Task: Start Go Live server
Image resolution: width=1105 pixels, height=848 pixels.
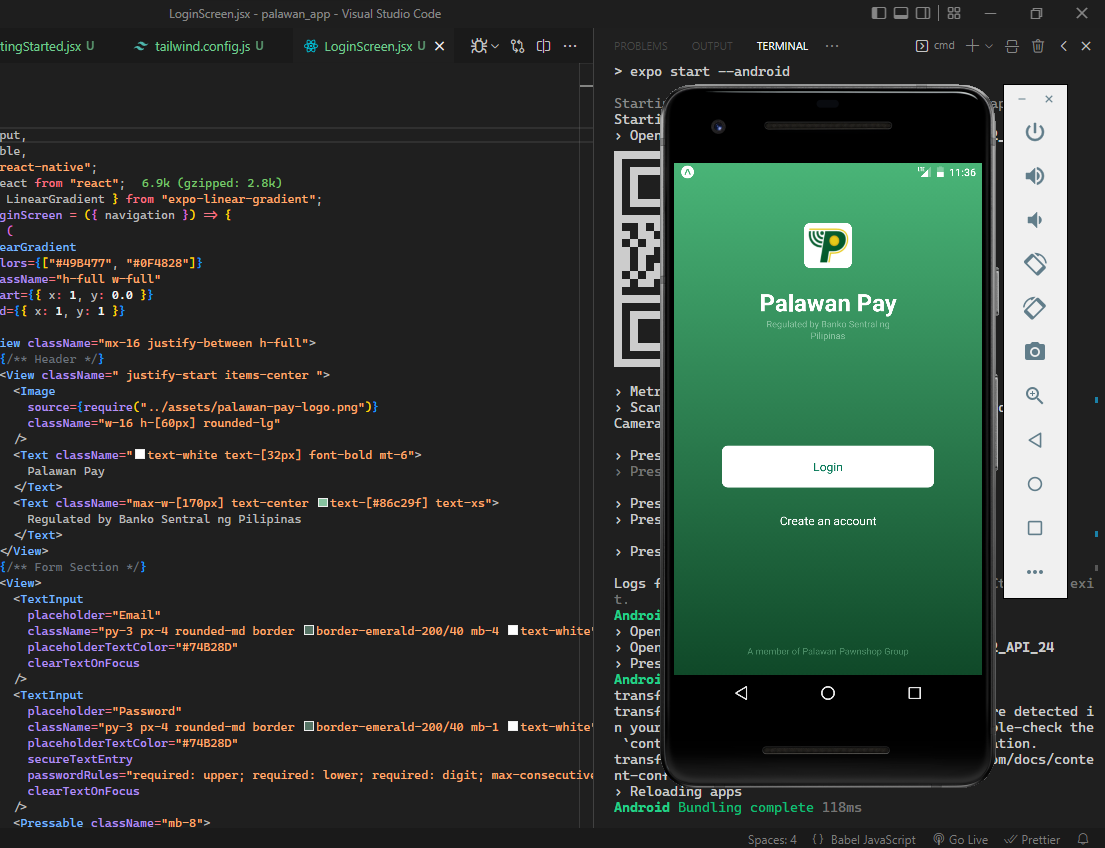Action: 961,840
